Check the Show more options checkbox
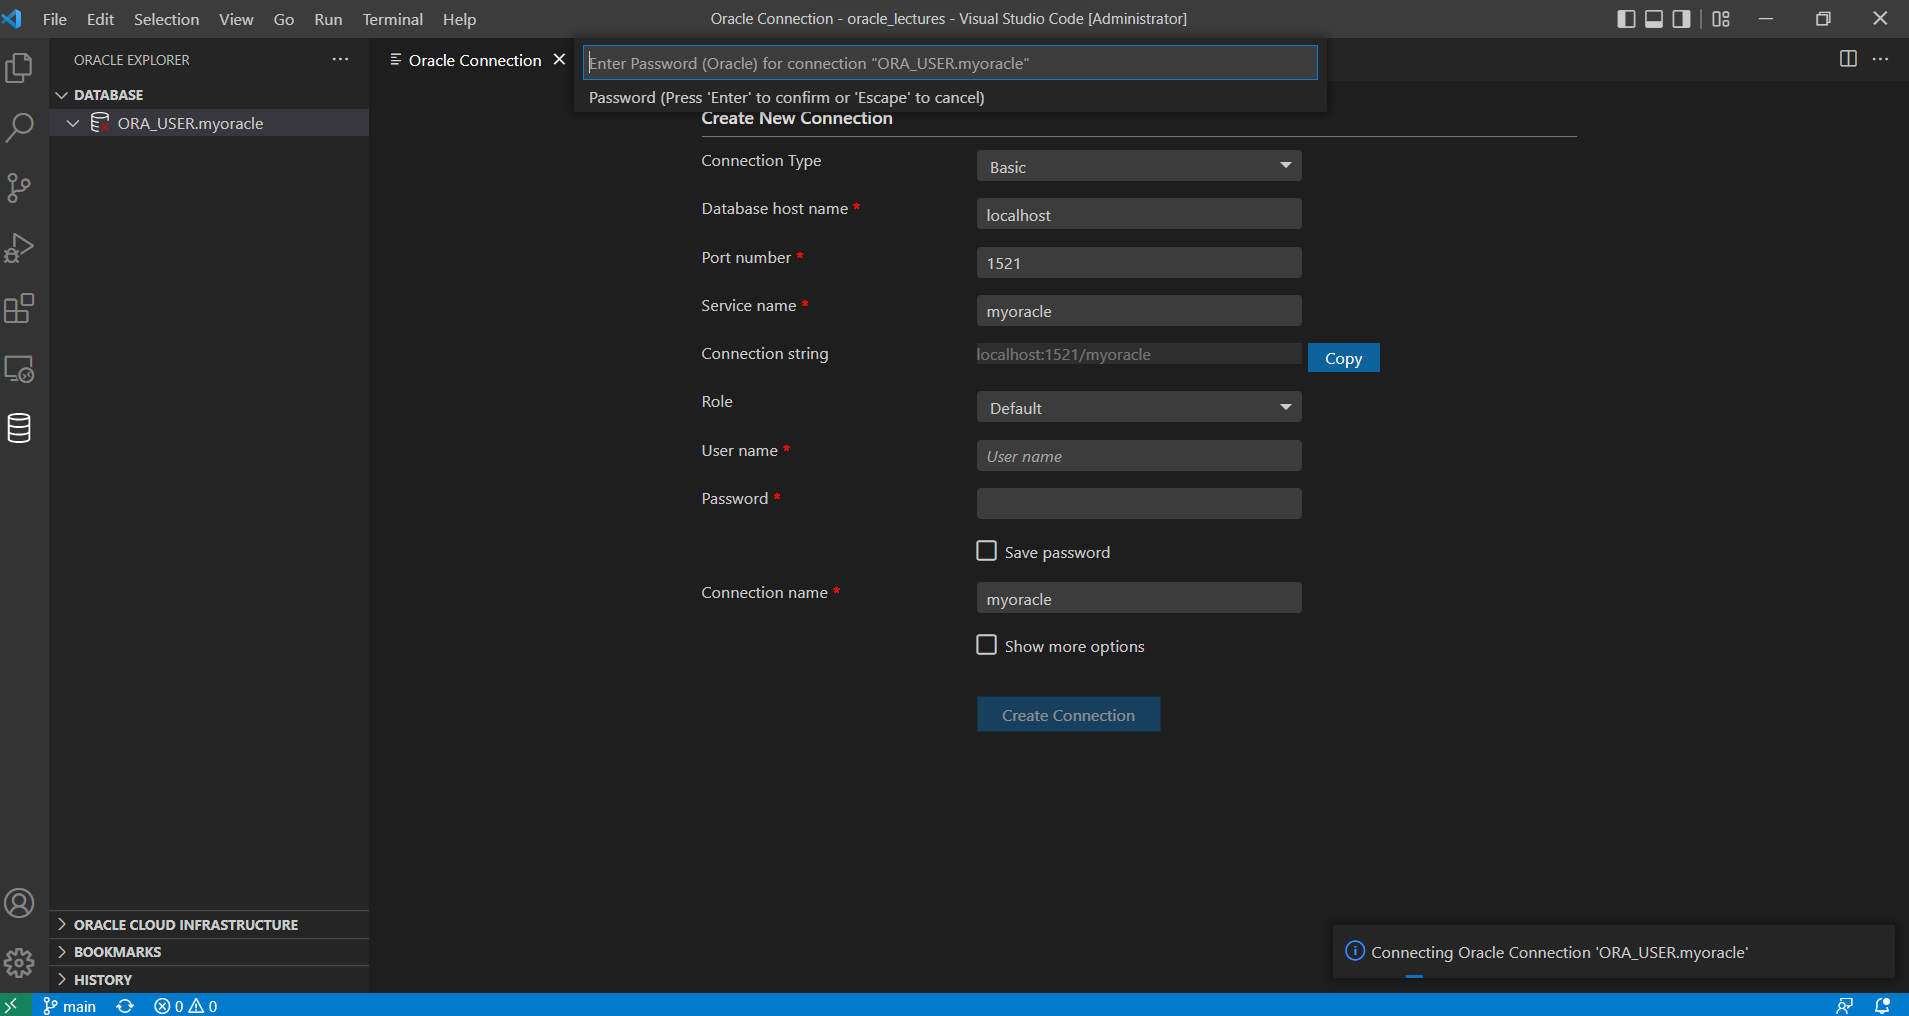 point(987,645)
